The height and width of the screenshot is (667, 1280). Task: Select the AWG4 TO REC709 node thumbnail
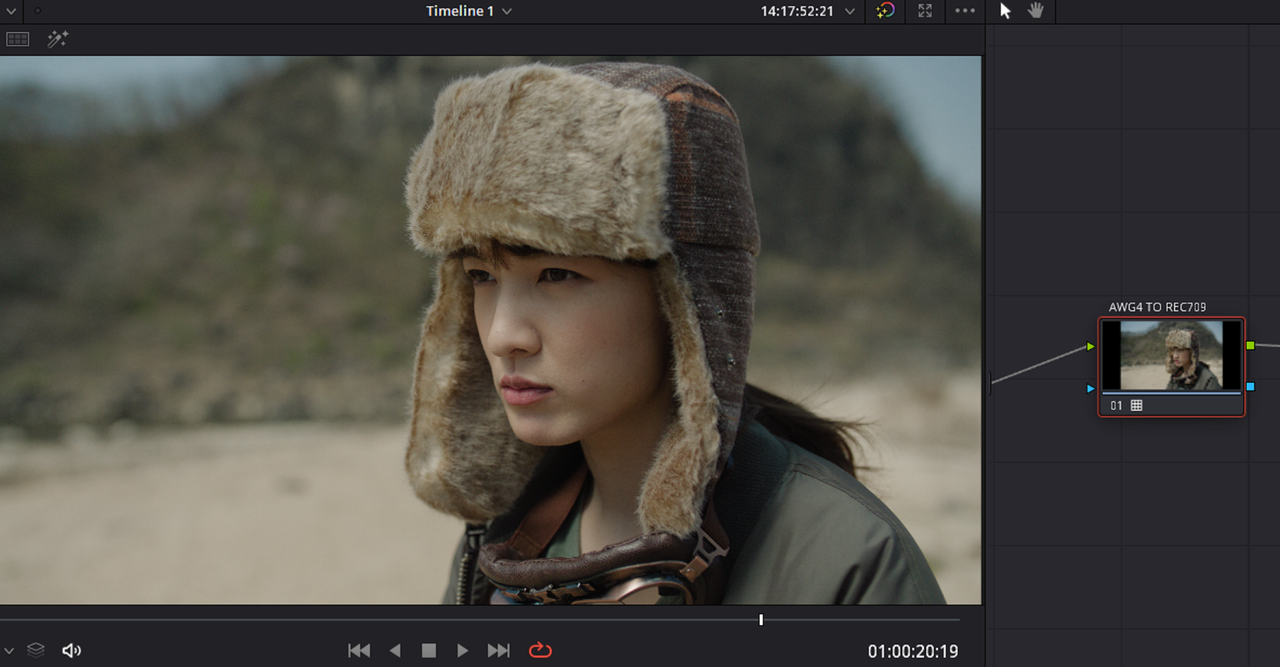click(x=1172, y=355)
